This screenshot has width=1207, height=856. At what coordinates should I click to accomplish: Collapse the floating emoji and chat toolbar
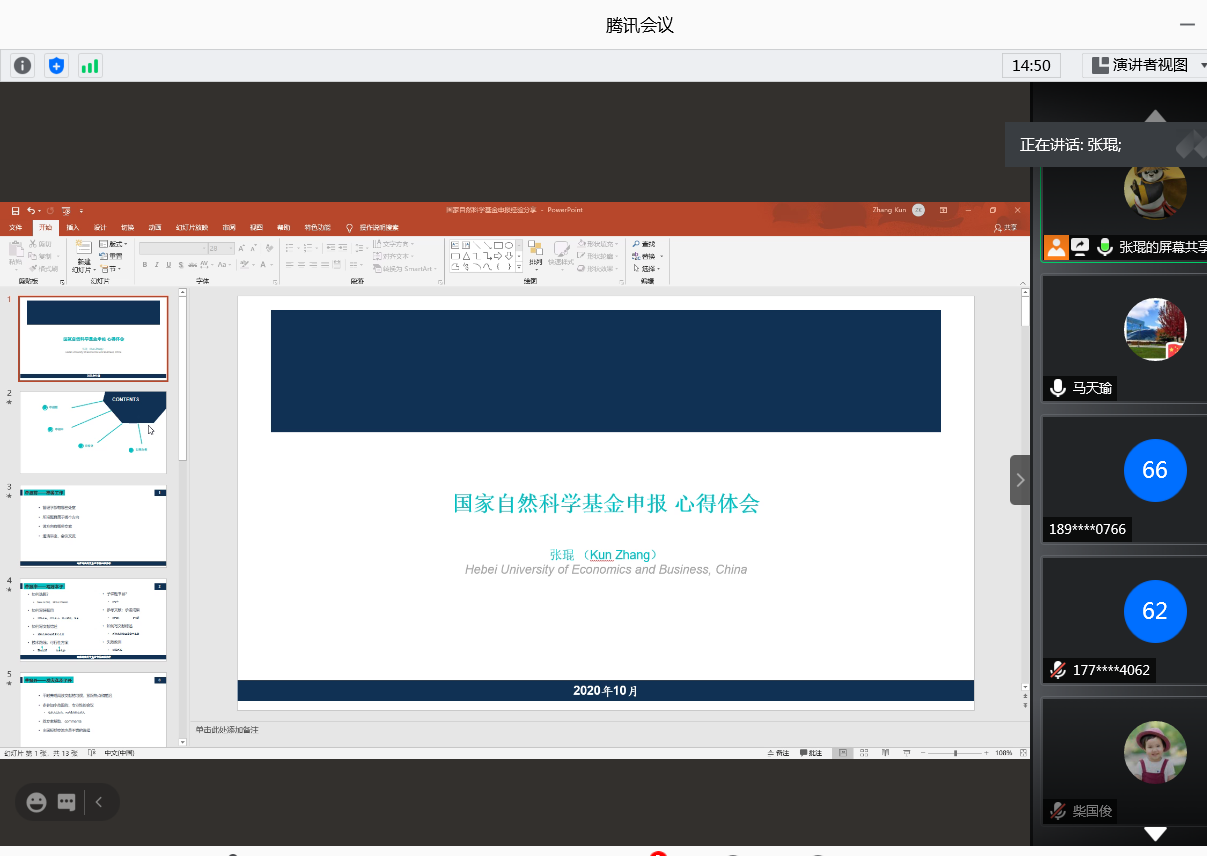[98, 802]
